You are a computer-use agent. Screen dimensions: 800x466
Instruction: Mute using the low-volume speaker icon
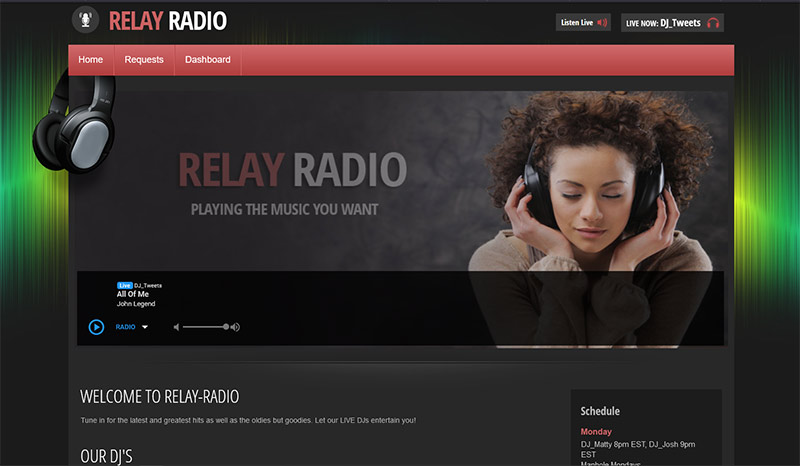pyautogui.click(x=176, y=327)
